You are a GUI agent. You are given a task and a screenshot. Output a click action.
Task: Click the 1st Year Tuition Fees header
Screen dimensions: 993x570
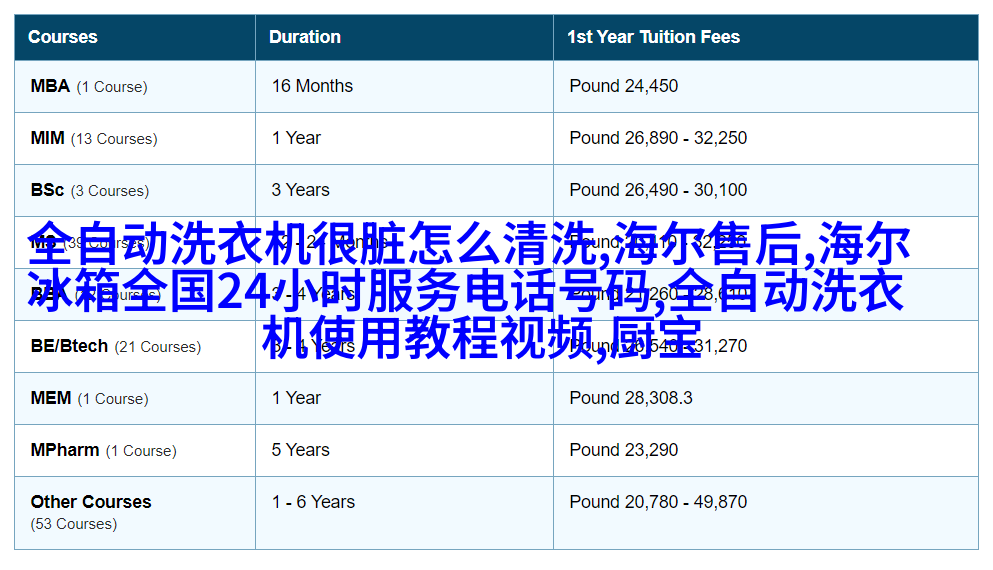pos(653,37)
